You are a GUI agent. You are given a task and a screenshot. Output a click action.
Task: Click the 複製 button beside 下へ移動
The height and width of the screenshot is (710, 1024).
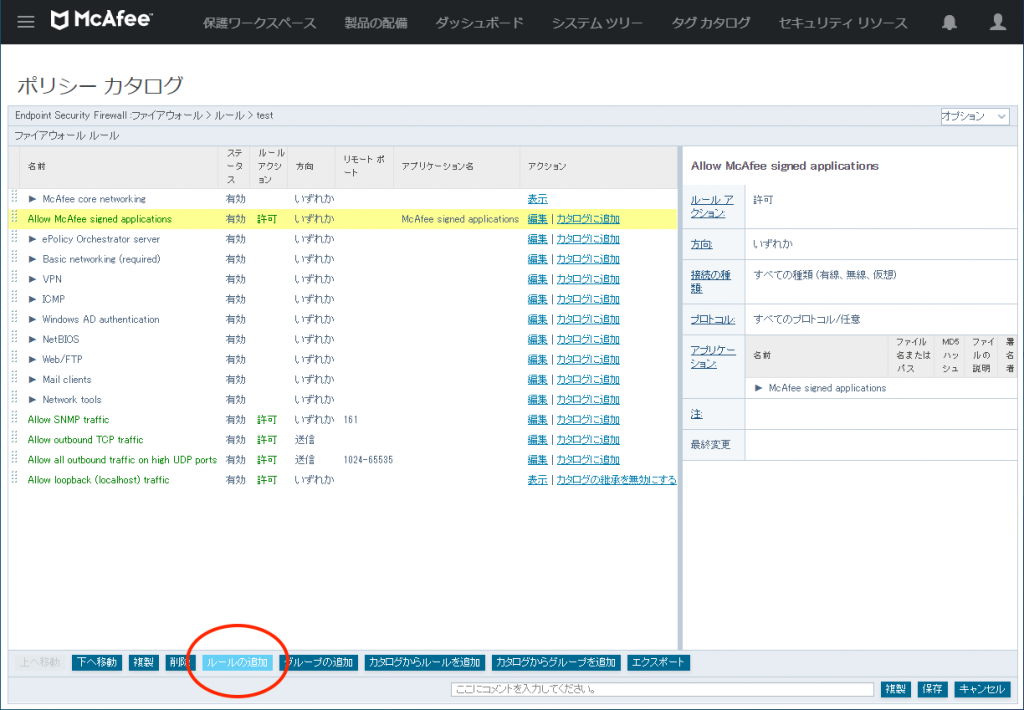[144, 662]
